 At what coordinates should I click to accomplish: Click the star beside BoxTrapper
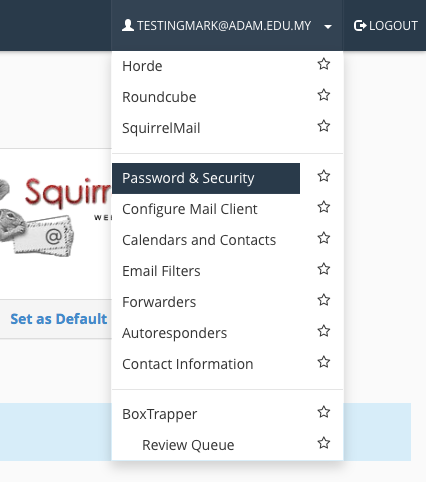tap(324, 412)
